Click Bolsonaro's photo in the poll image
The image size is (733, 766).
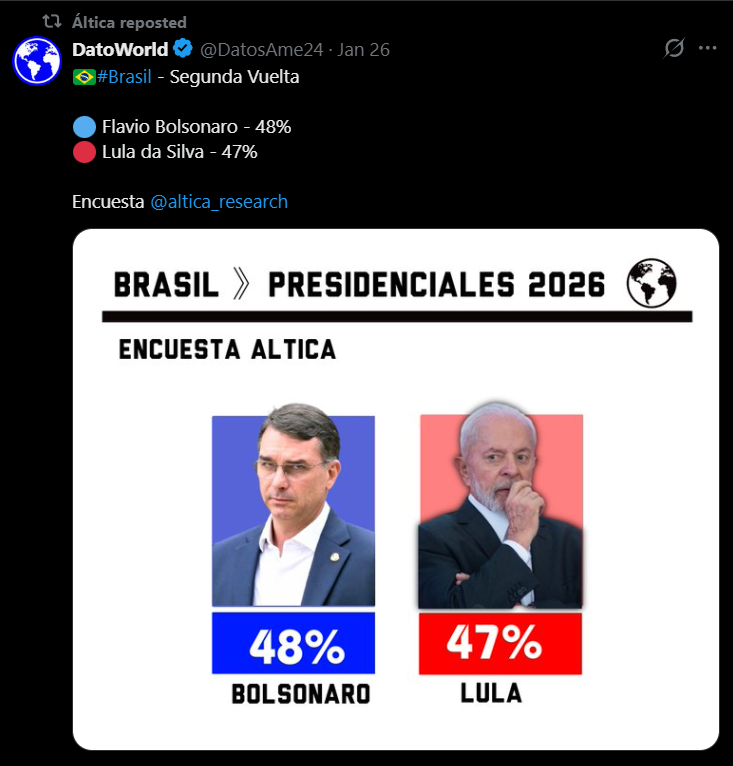pyautogui.click(x=293, y=510)
